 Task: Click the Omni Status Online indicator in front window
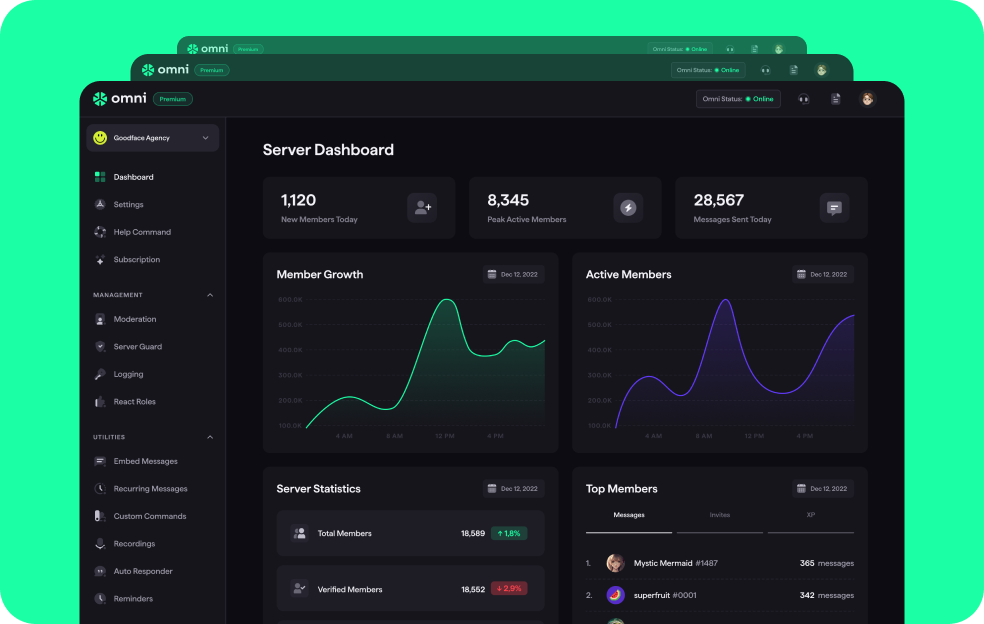point(738,99)
